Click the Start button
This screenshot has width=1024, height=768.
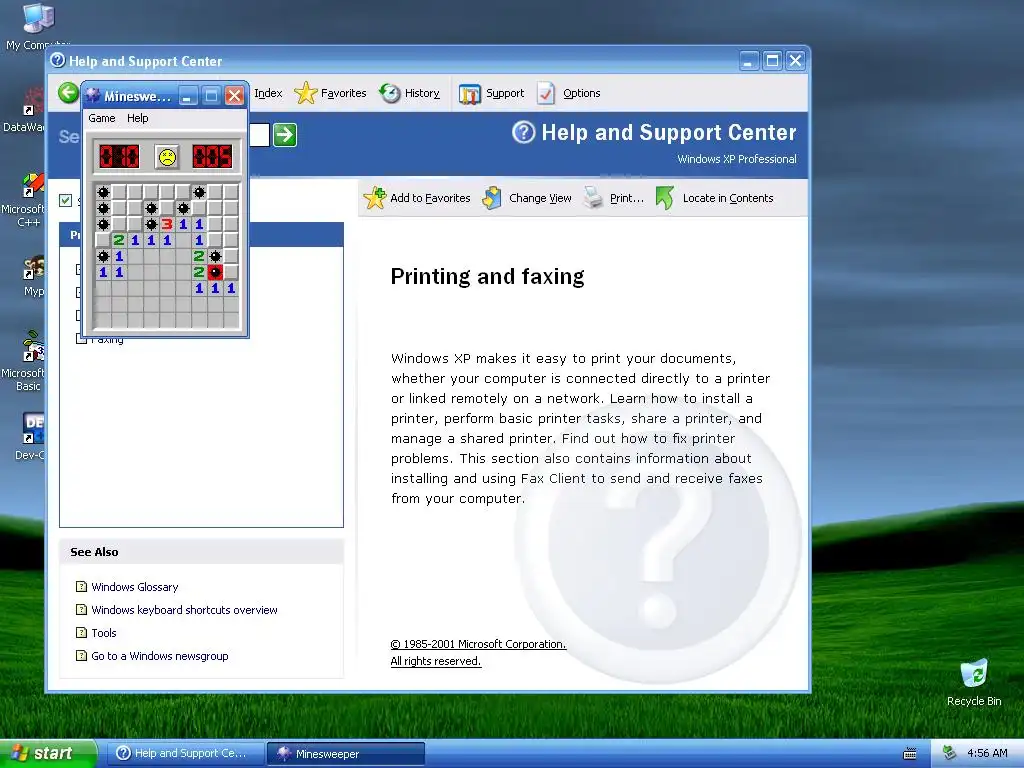[x=48, y=754]
